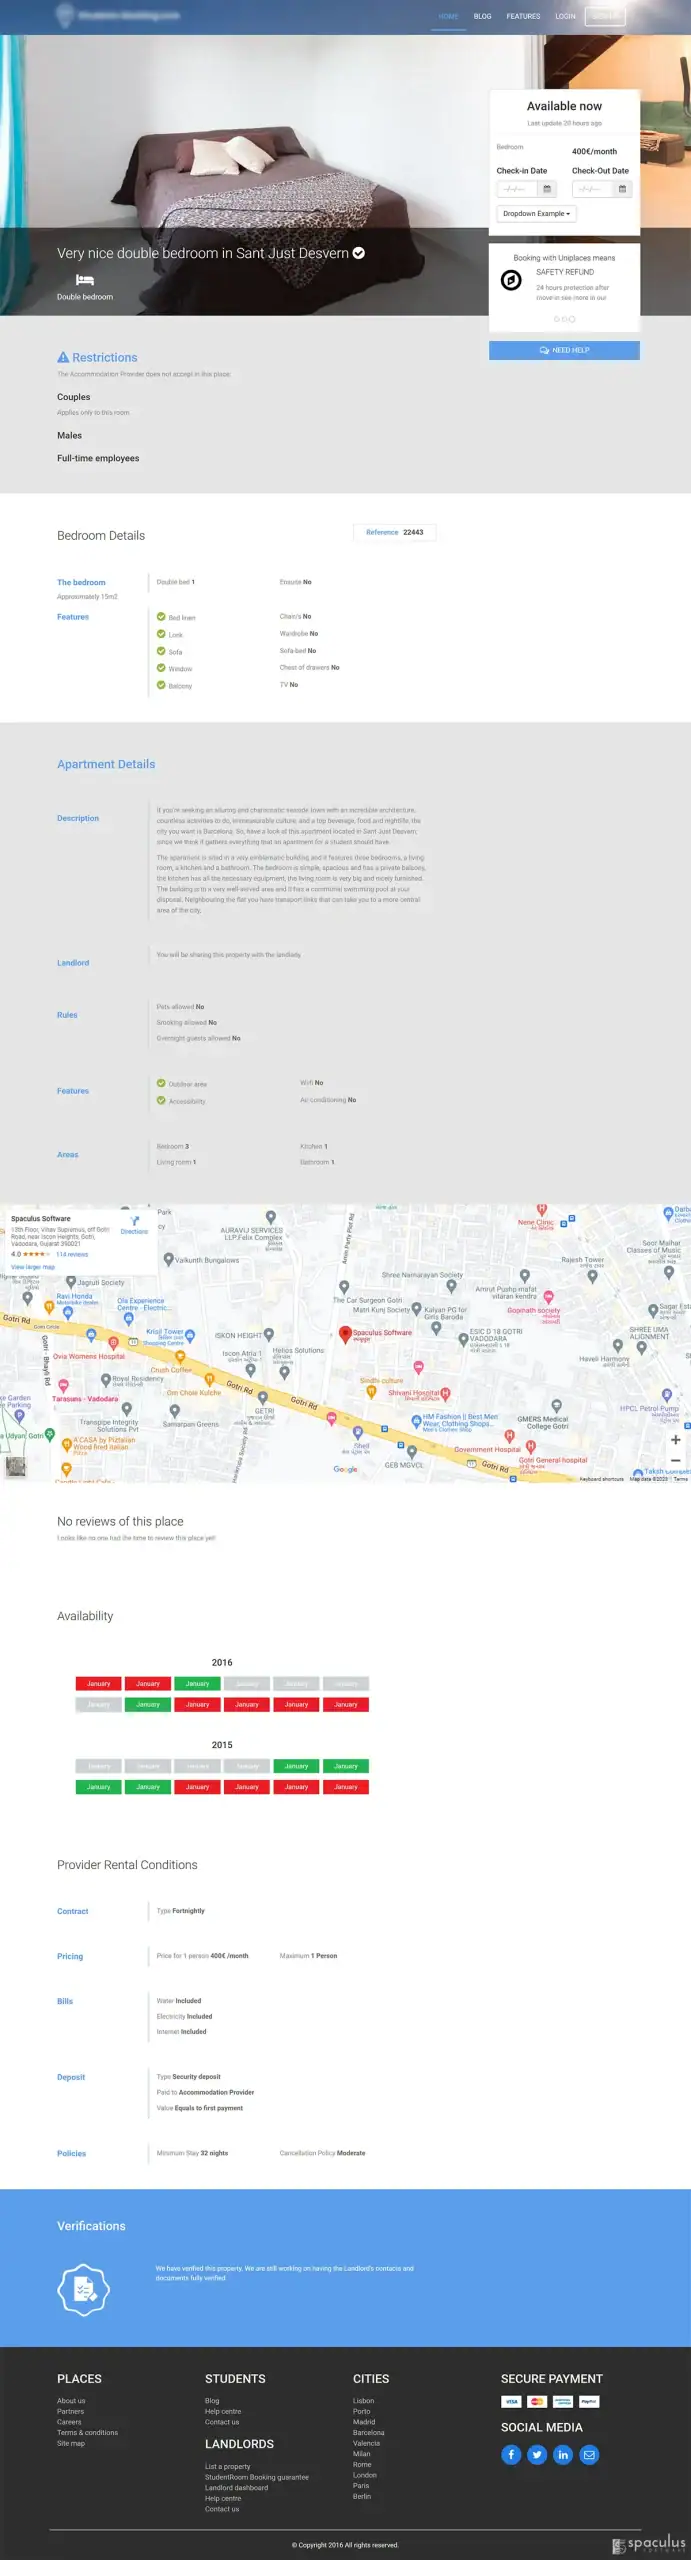The height and width of the screenshot is (2560, 691).
Task: Open the 'Partners' footer link
Action: click(70, 2411)
